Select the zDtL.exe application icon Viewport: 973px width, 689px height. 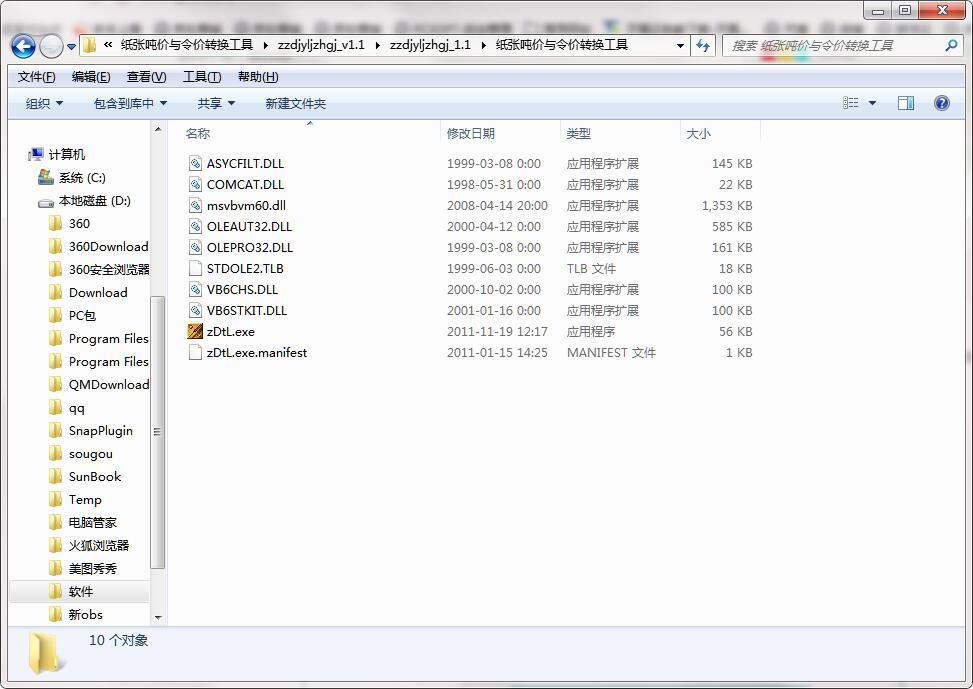(195, 331)
